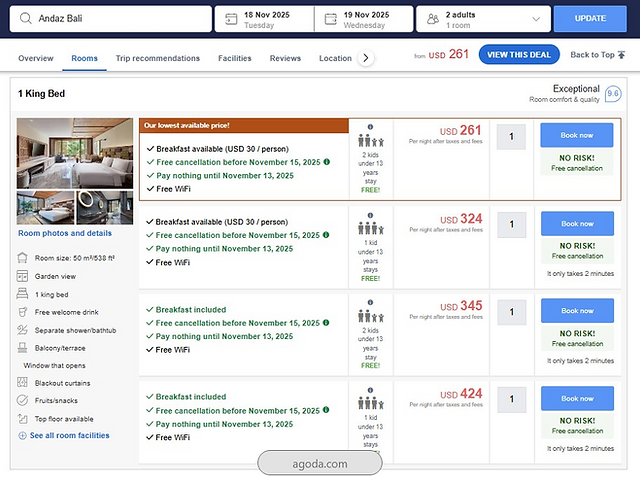Click occupancy info icon for USD 324 offer
The image size is (640, 483).
pos(370,215)
